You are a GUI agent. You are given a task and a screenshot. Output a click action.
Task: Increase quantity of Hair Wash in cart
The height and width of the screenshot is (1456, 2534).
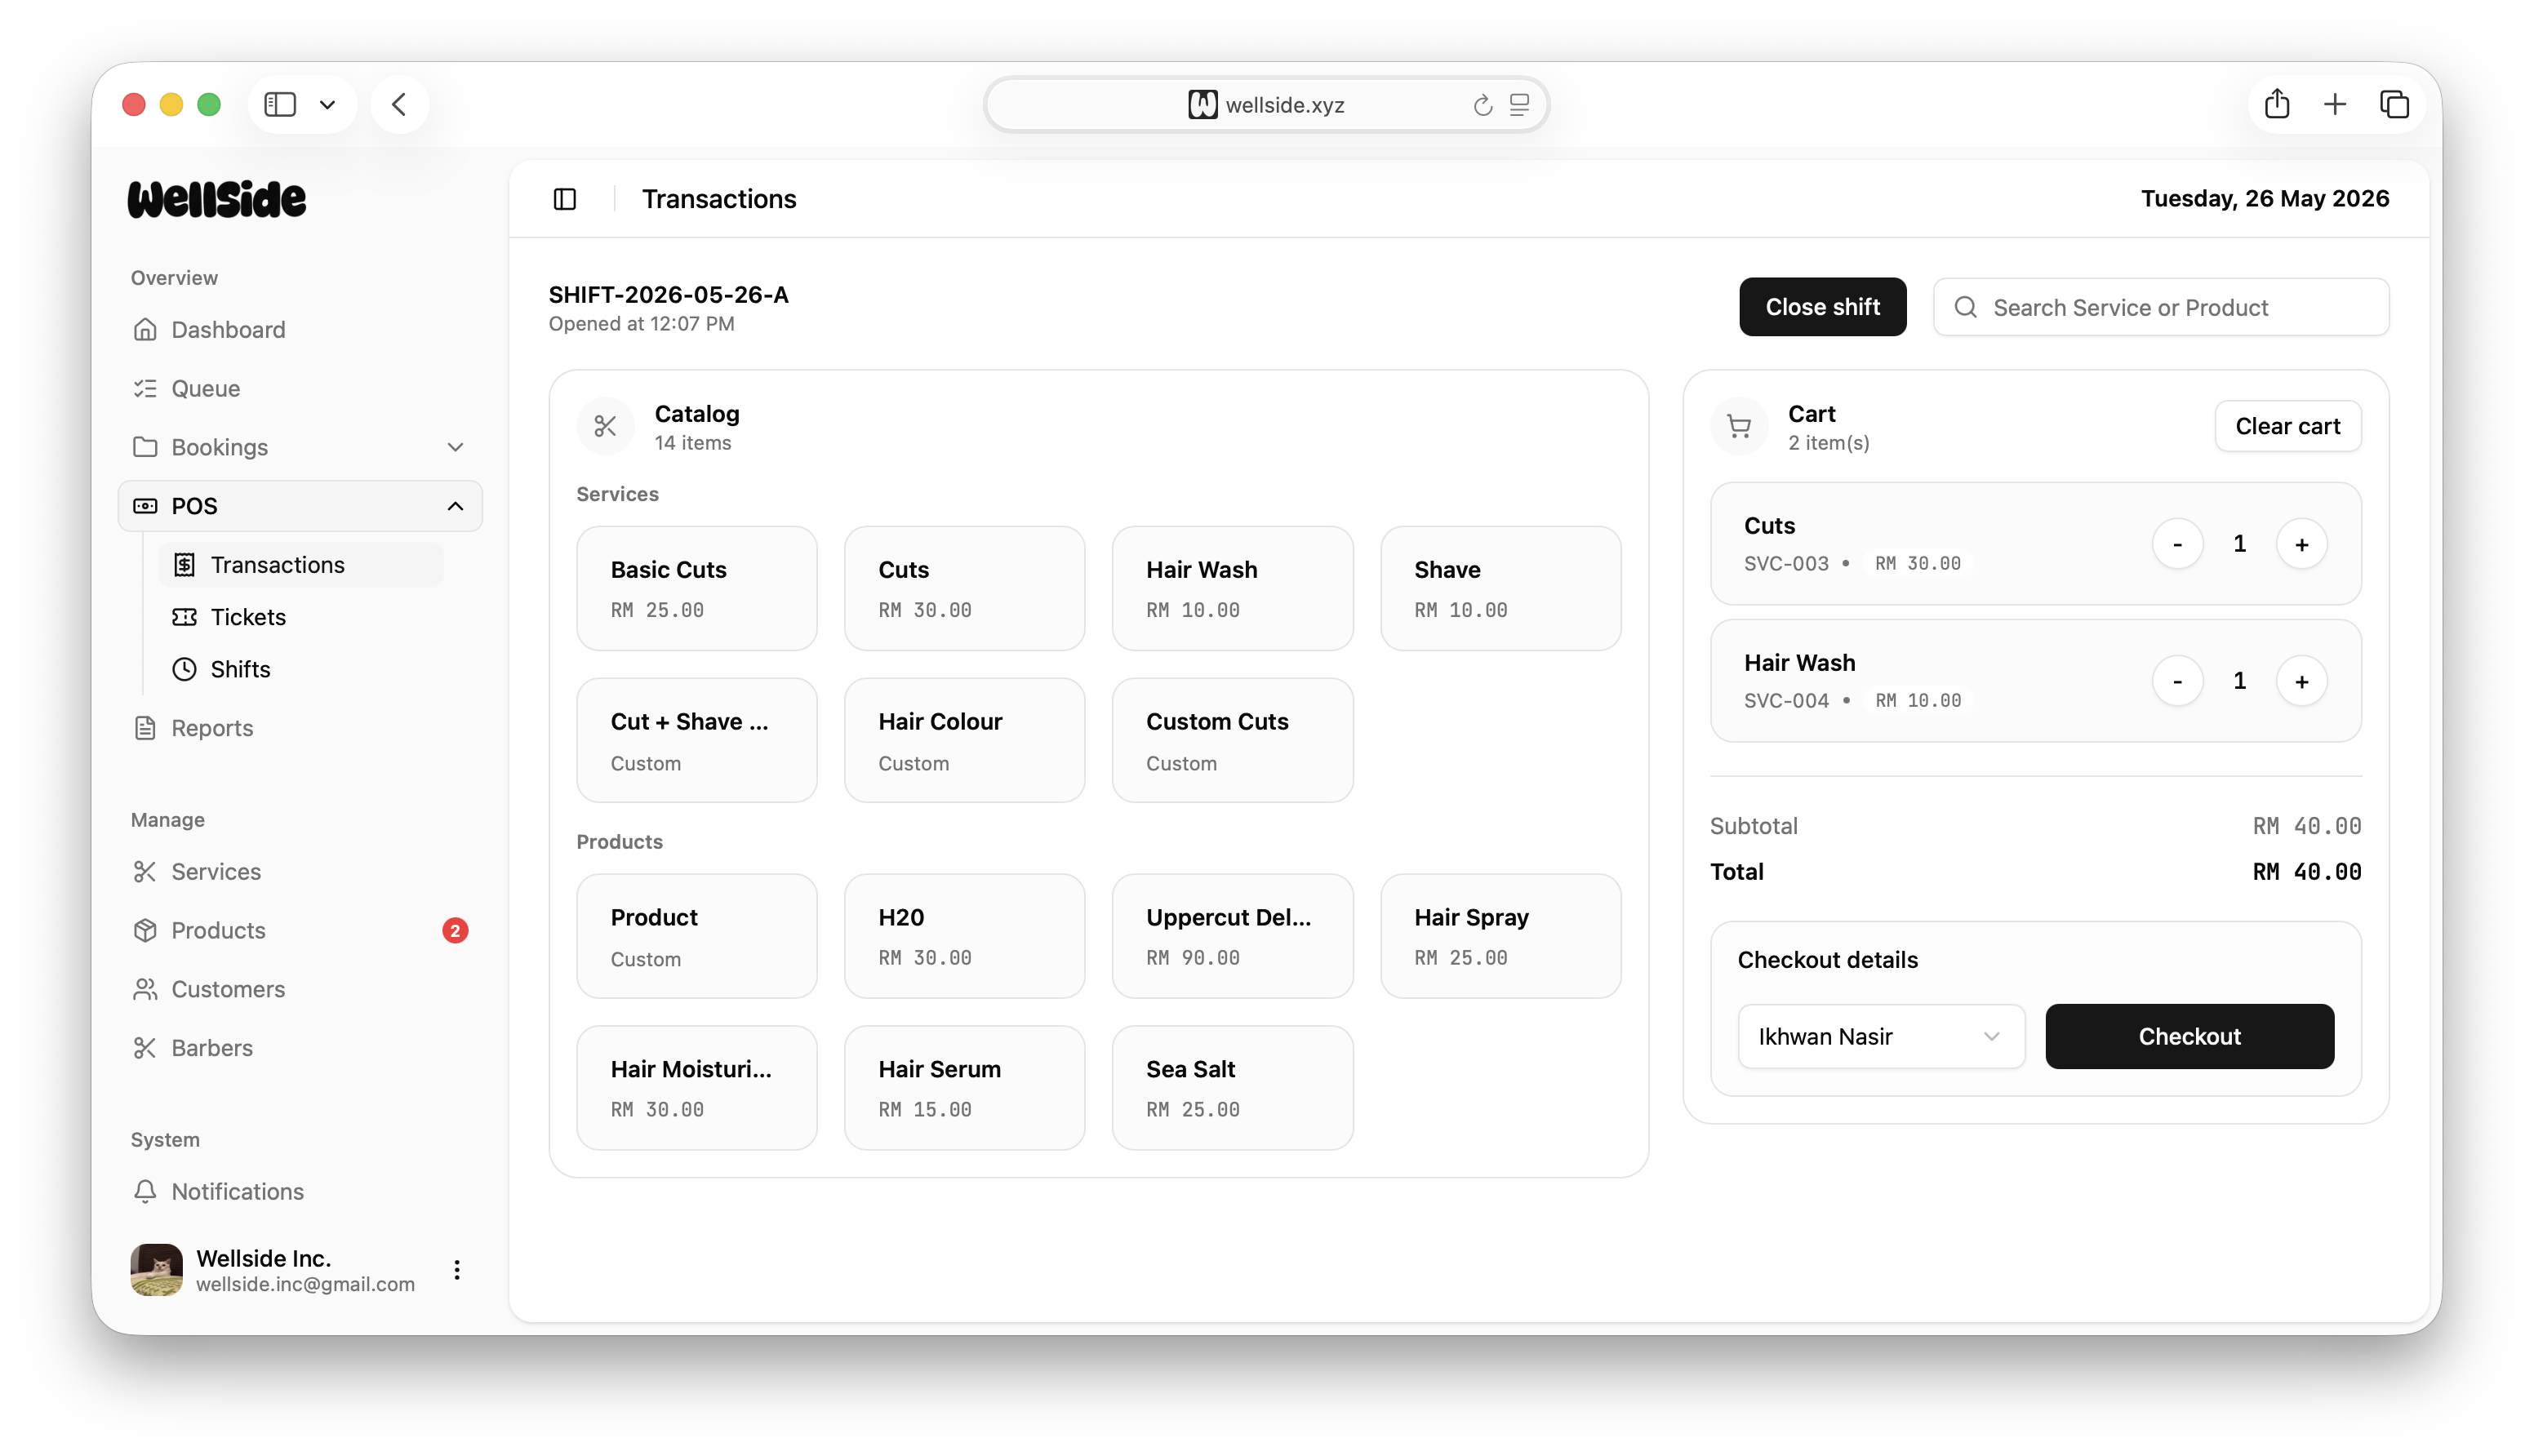tap(2302, 681)
